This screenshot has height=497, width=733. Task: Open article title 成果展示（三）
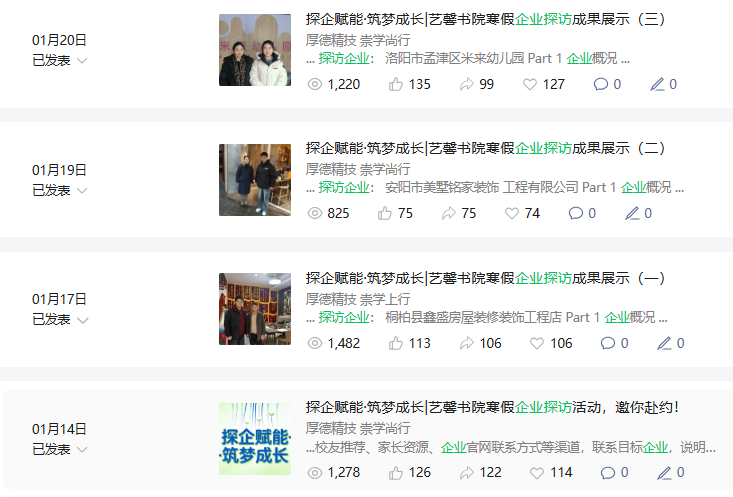tap(486, 19)
